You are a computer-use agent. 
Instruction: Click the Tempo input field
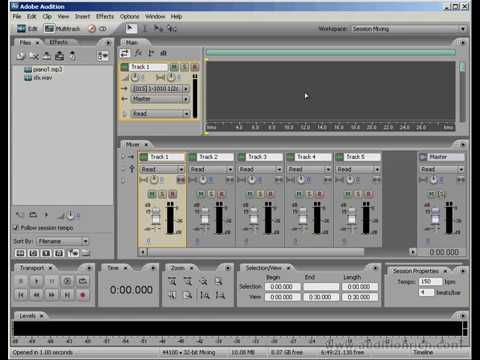(430, 282)
